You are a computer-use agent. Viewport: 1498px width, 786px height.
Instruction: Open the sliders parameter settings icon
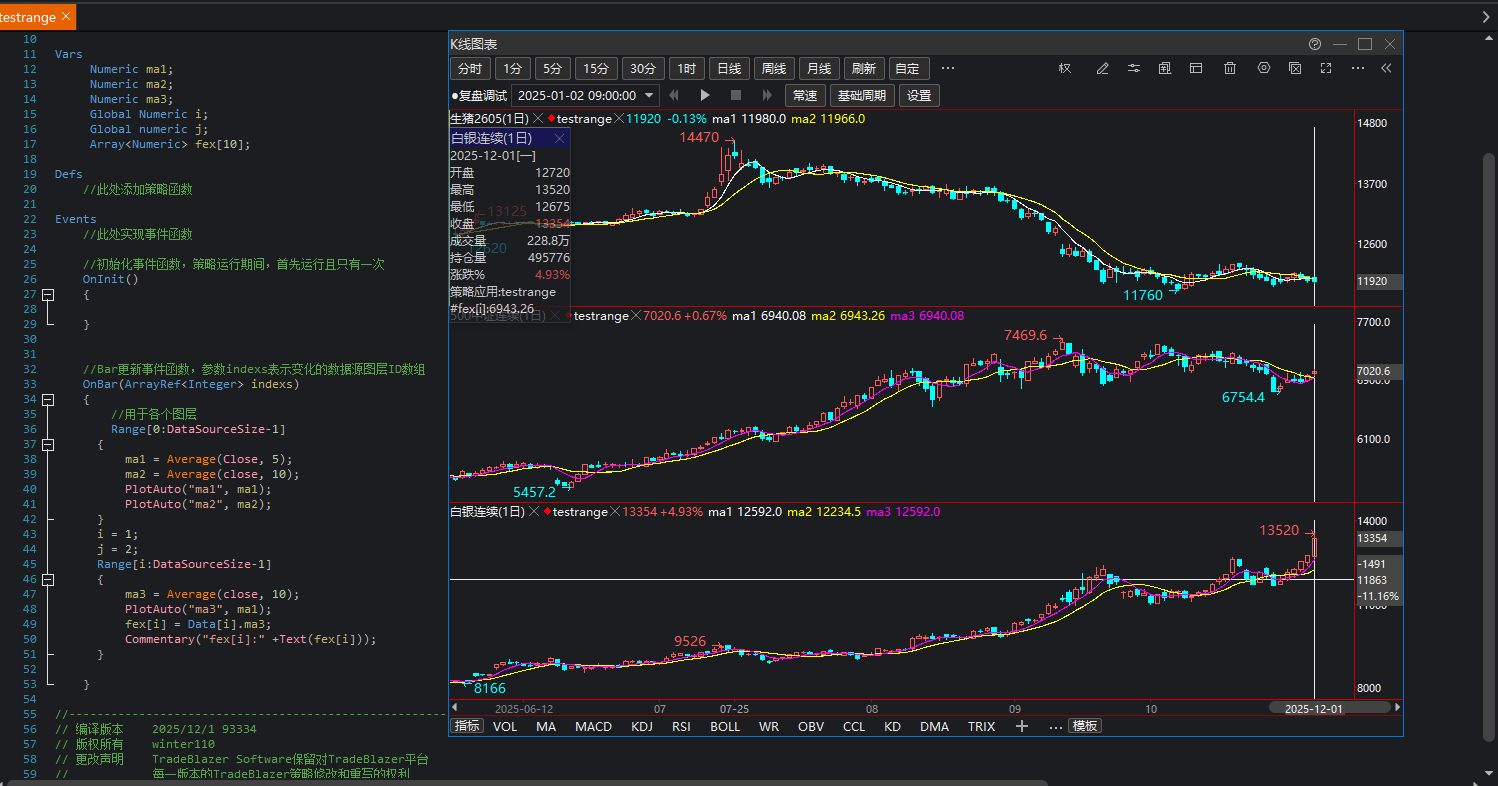[x=1134, y=69]
